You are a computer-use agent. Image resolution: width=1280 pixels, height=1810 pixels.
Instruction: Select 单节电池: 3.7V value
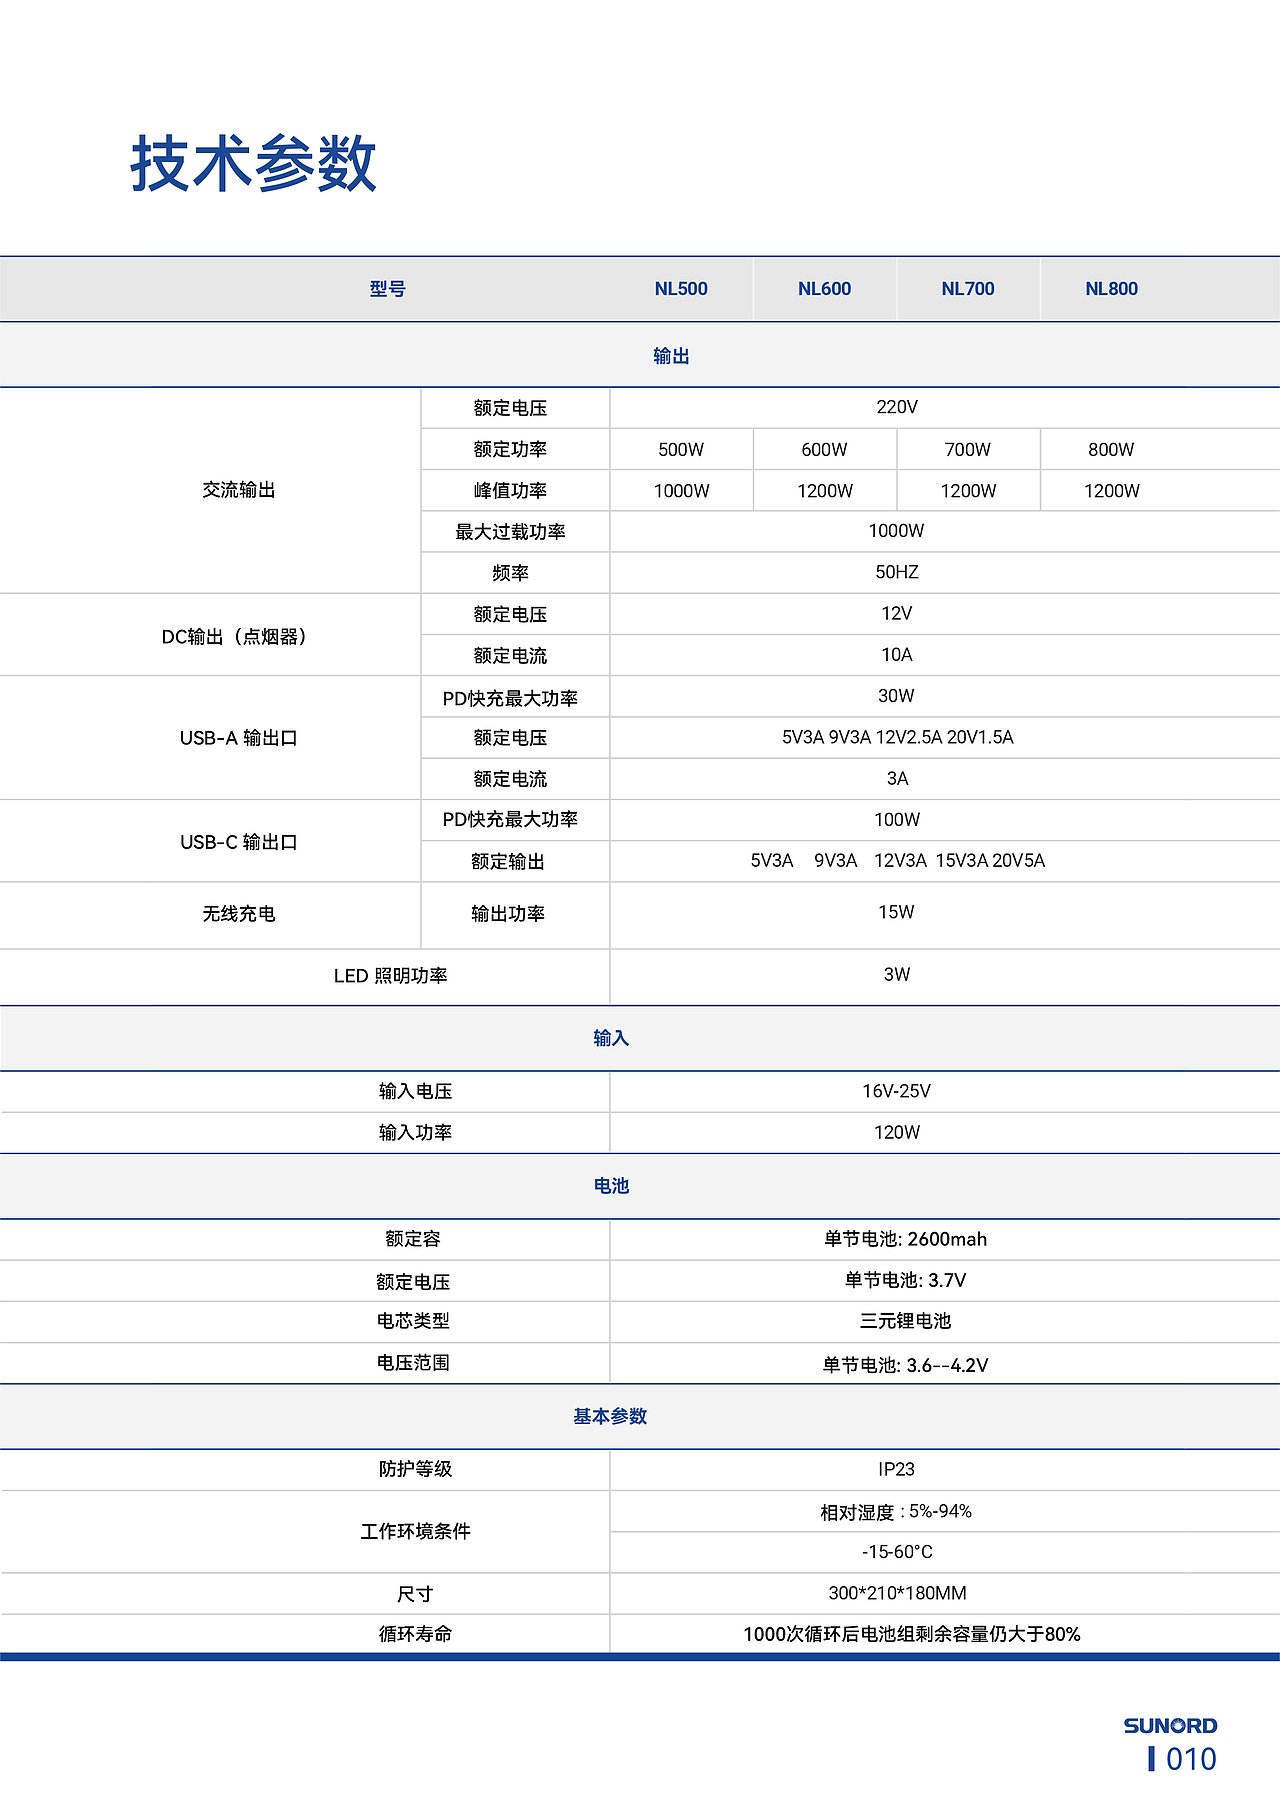click(x=905, y=1280)
